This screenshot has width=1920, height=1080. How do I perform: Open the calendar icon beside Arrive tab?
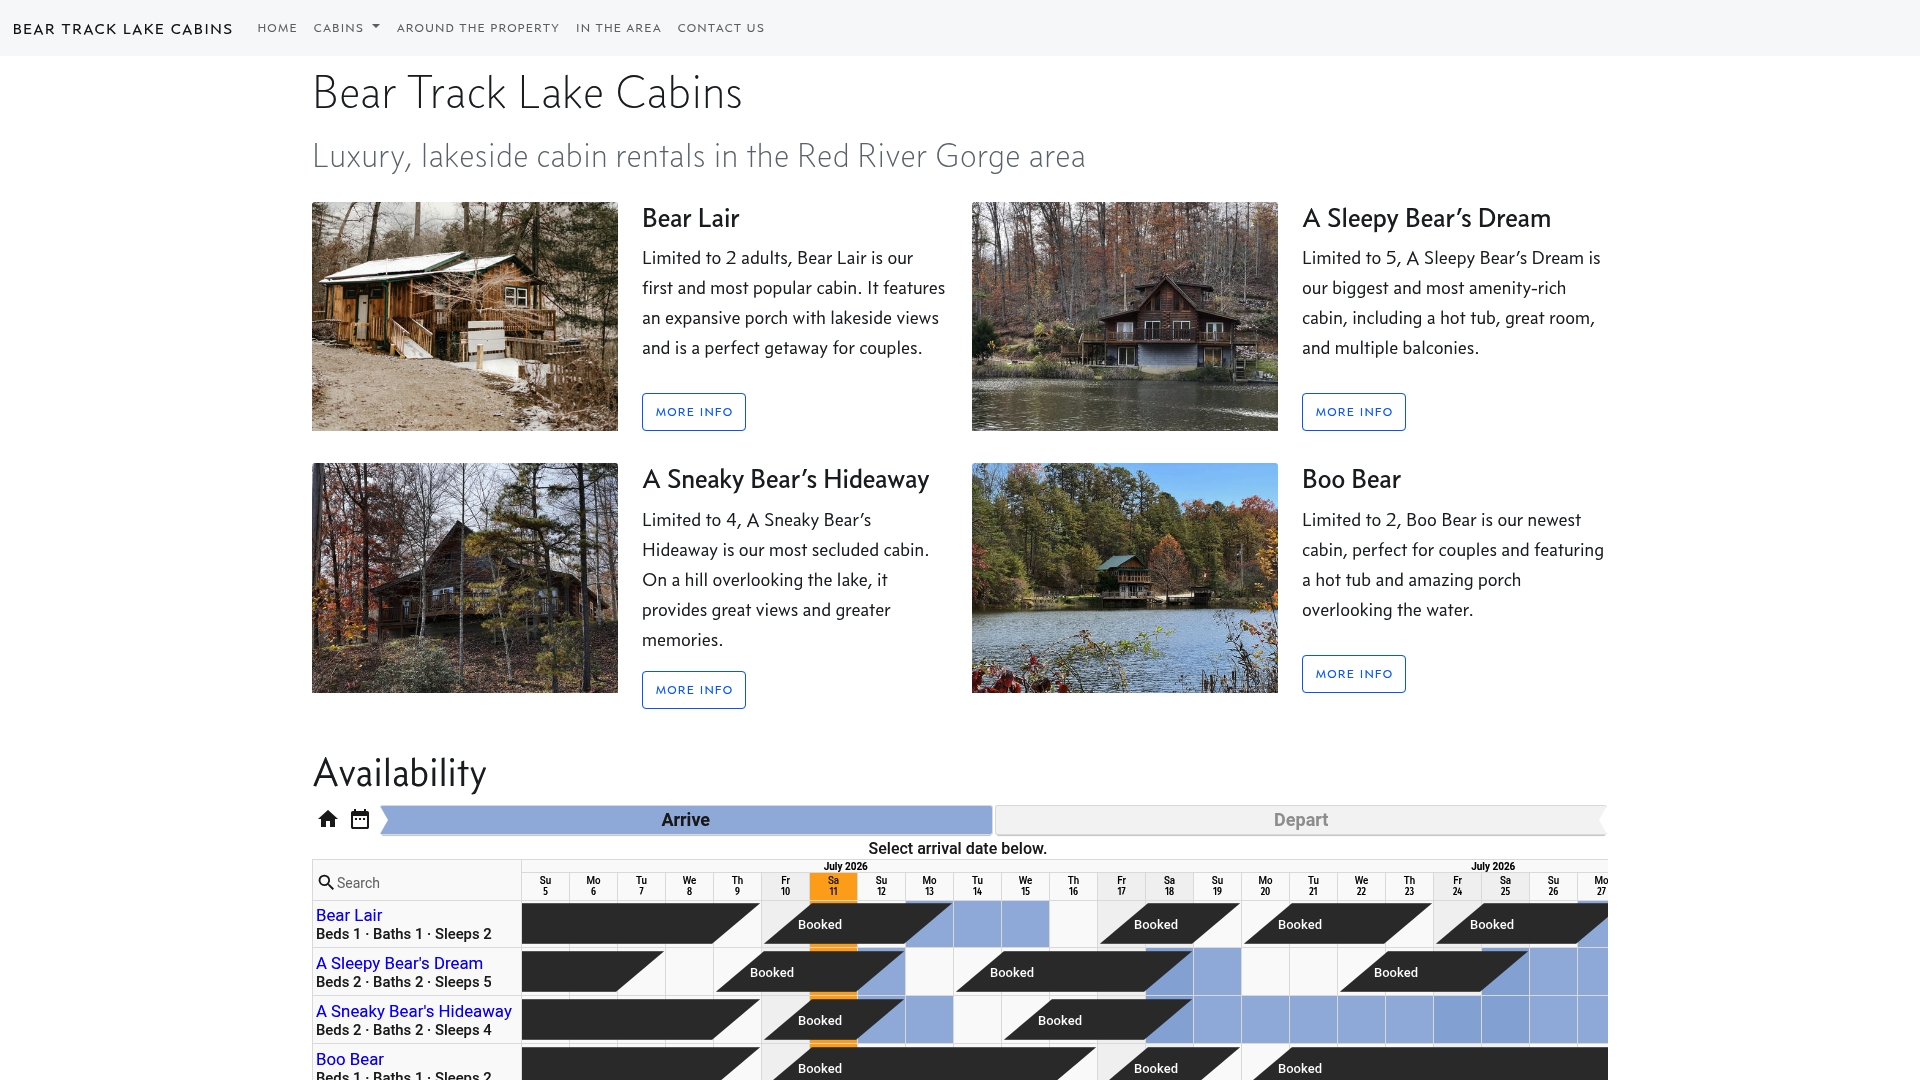pyautogui.click(x=360, y=820)
